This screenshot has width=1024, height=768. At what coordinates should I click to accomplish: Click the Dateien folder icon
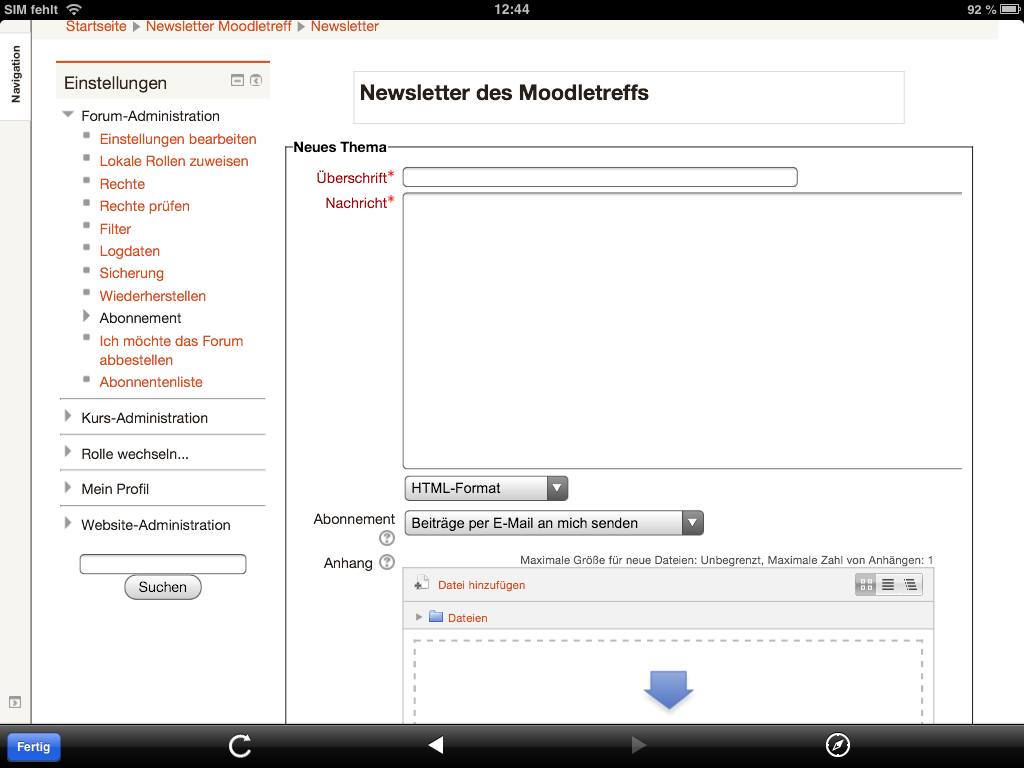436,616
